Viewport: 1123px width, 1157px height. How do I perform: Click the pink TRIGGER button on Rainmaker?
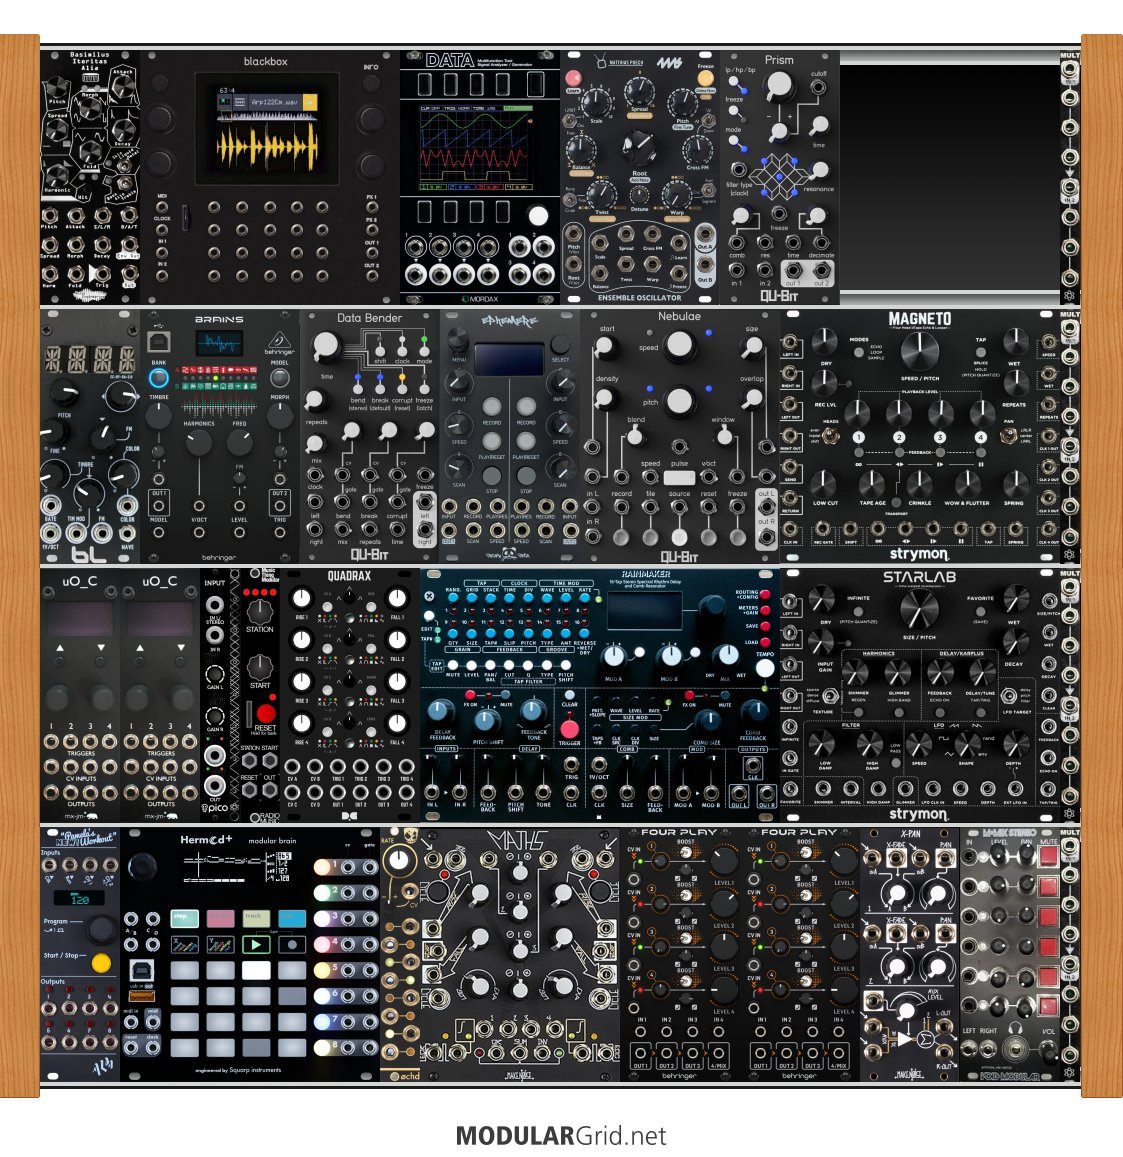(569, 729)
